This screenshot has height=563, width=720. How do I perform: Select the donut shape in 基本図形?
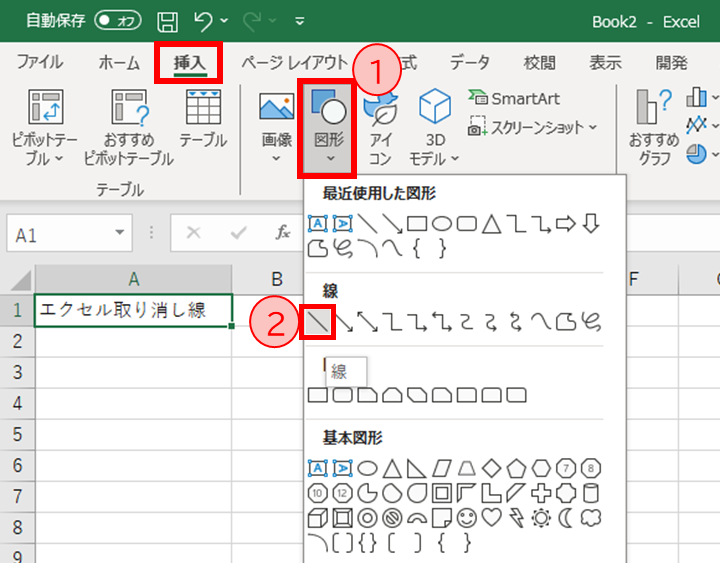(367, 518)
